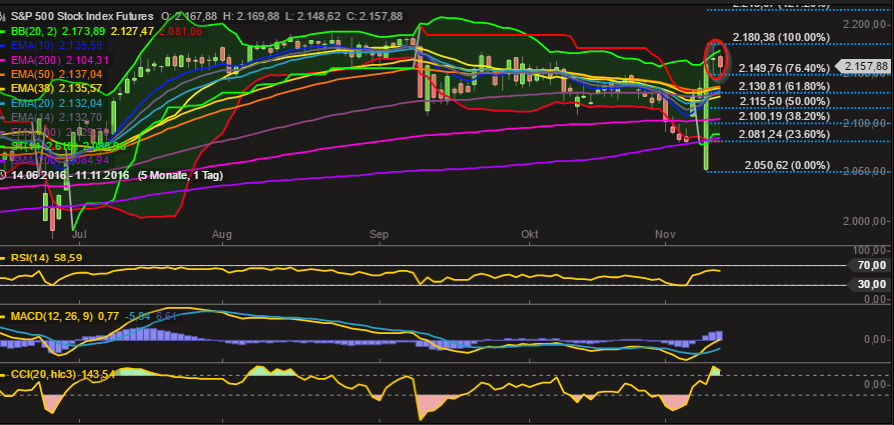Click Fibonacci level 2.149,76 (76.40%)
The height and width of the screenshot is (425, 894).
tap(783, 68)
